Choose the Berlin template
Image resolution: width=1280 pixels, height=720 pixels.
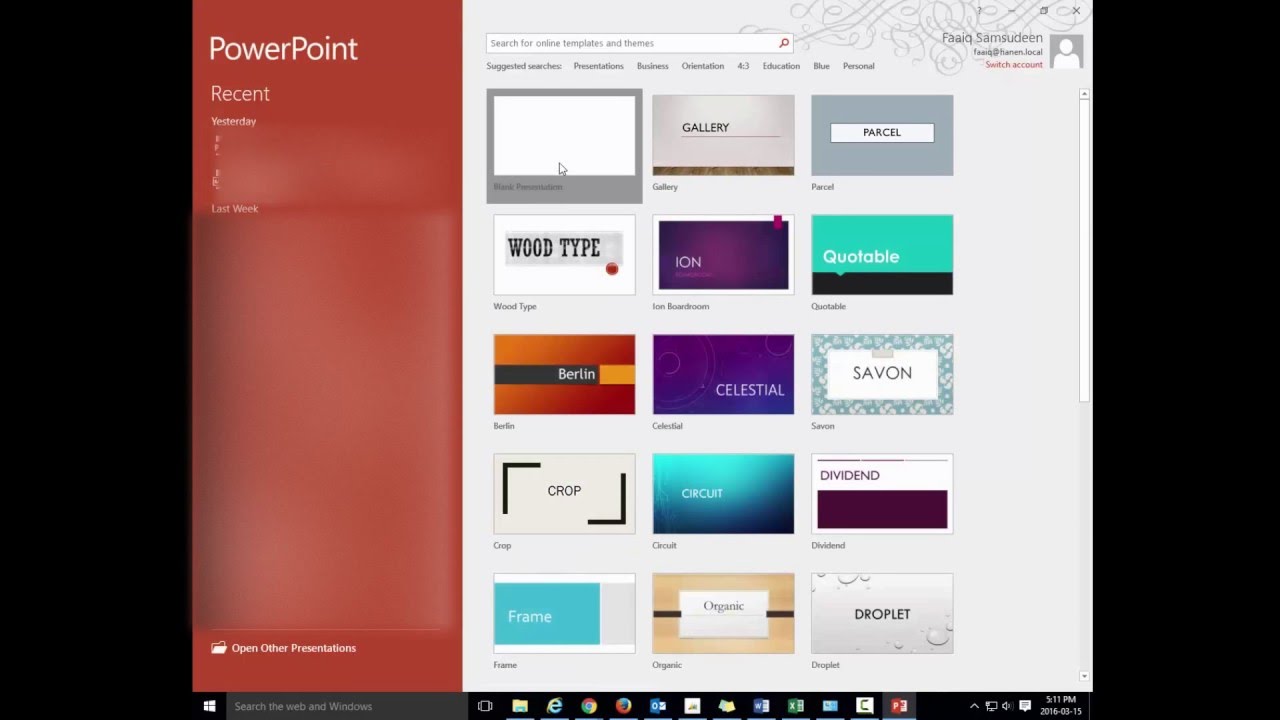[x=564, y=374]
